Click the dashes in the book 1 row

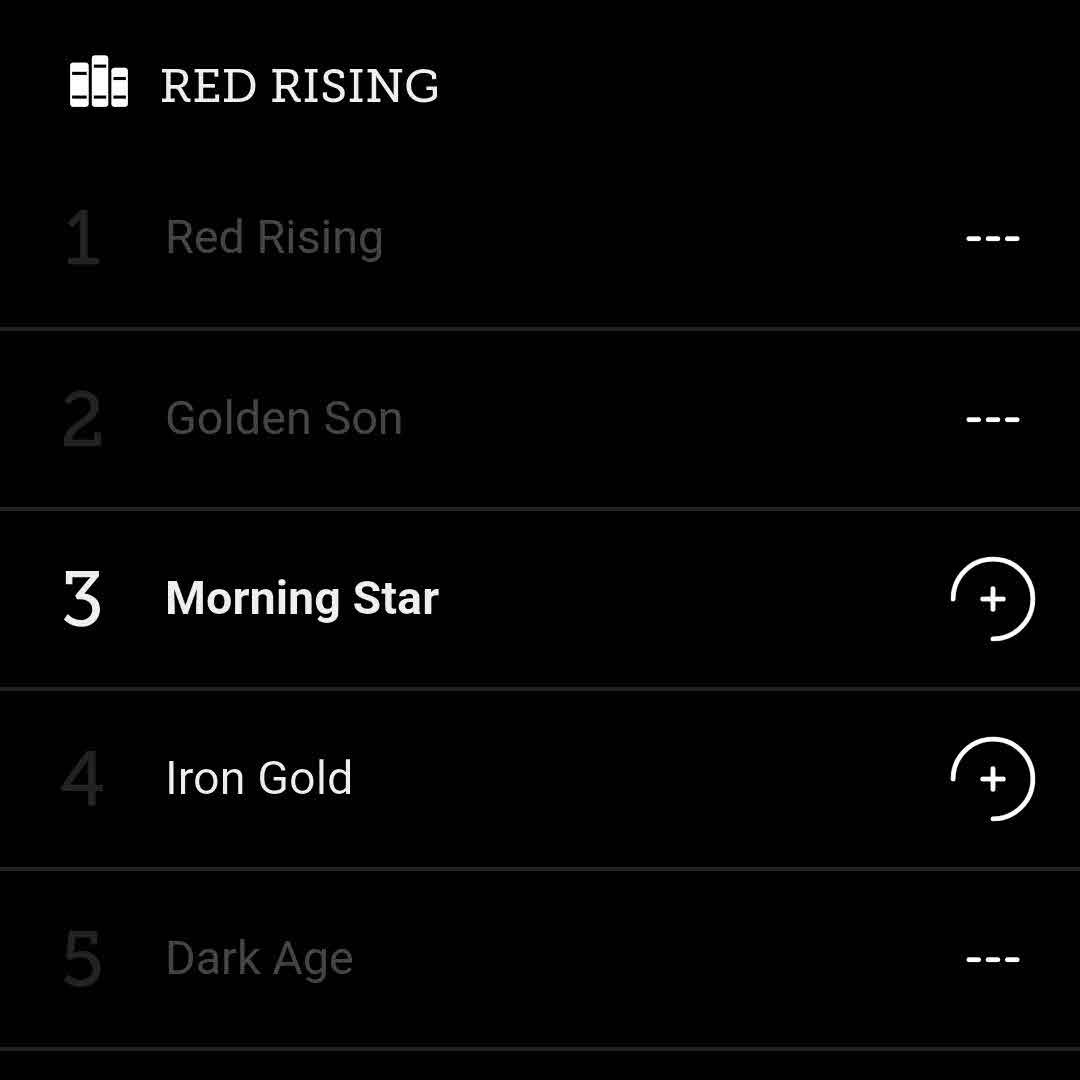click(992, 238)
